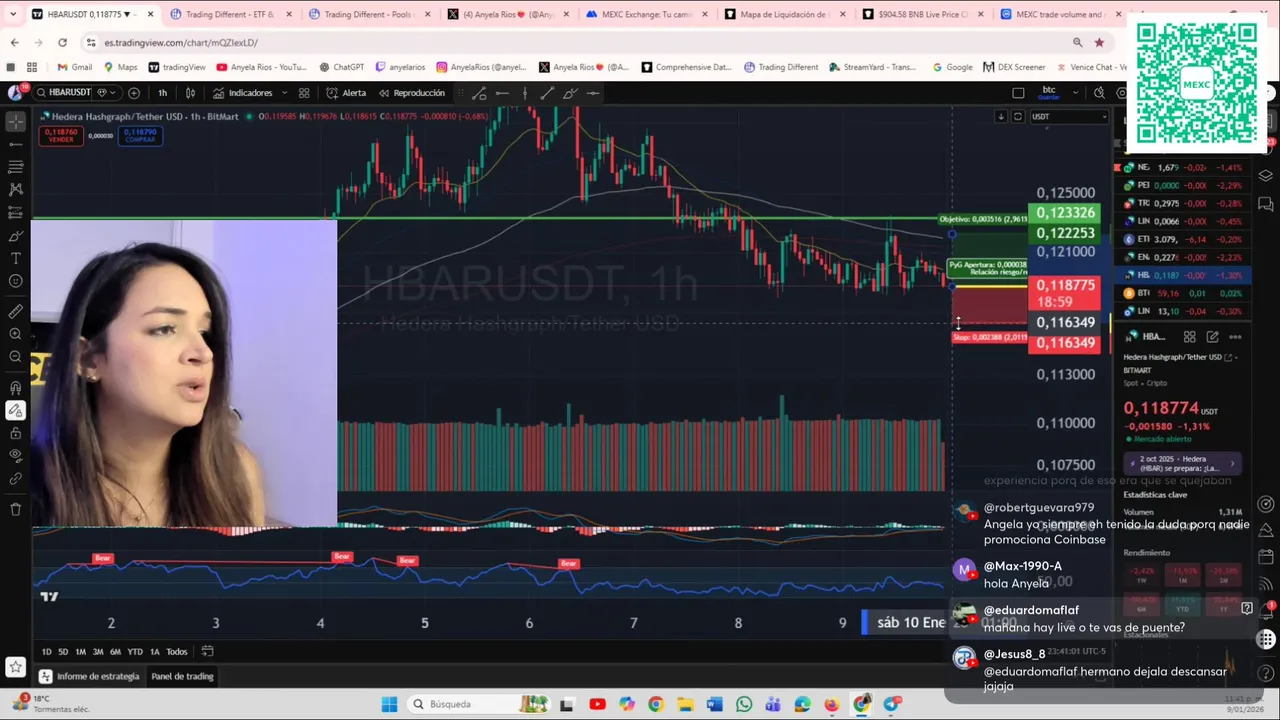The height and width of the screenshot is (720, 1280).
Task: Select the text tool in left sidebar
Action: (x=15, y=258)
